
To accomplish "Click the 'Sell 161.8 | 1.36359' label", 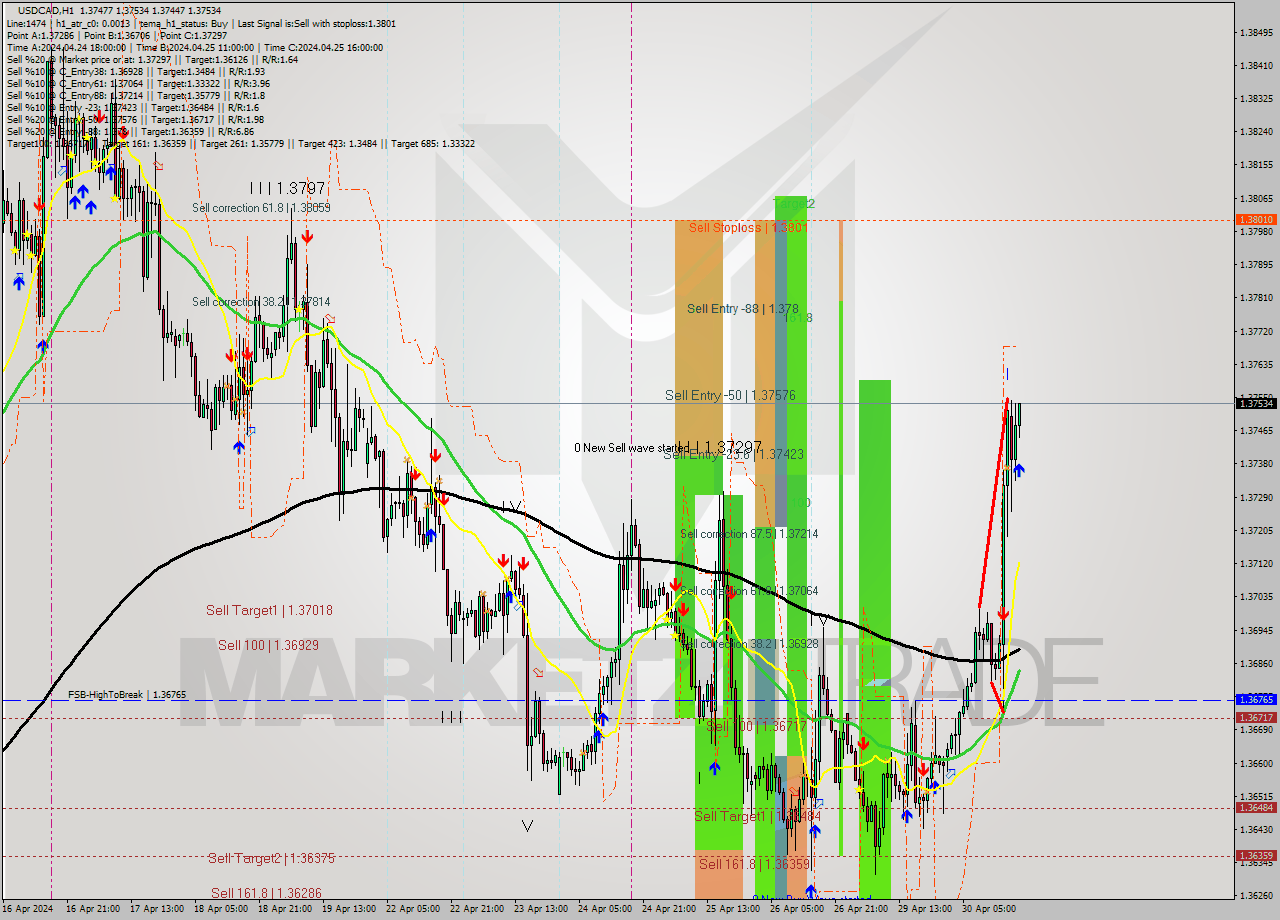I will point(754,864).
